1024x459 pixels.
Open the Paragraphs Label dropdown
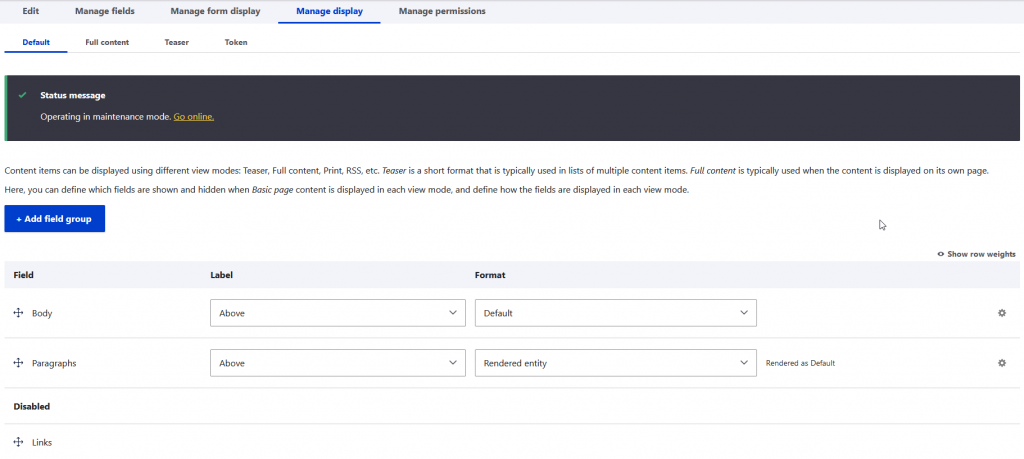337,363
